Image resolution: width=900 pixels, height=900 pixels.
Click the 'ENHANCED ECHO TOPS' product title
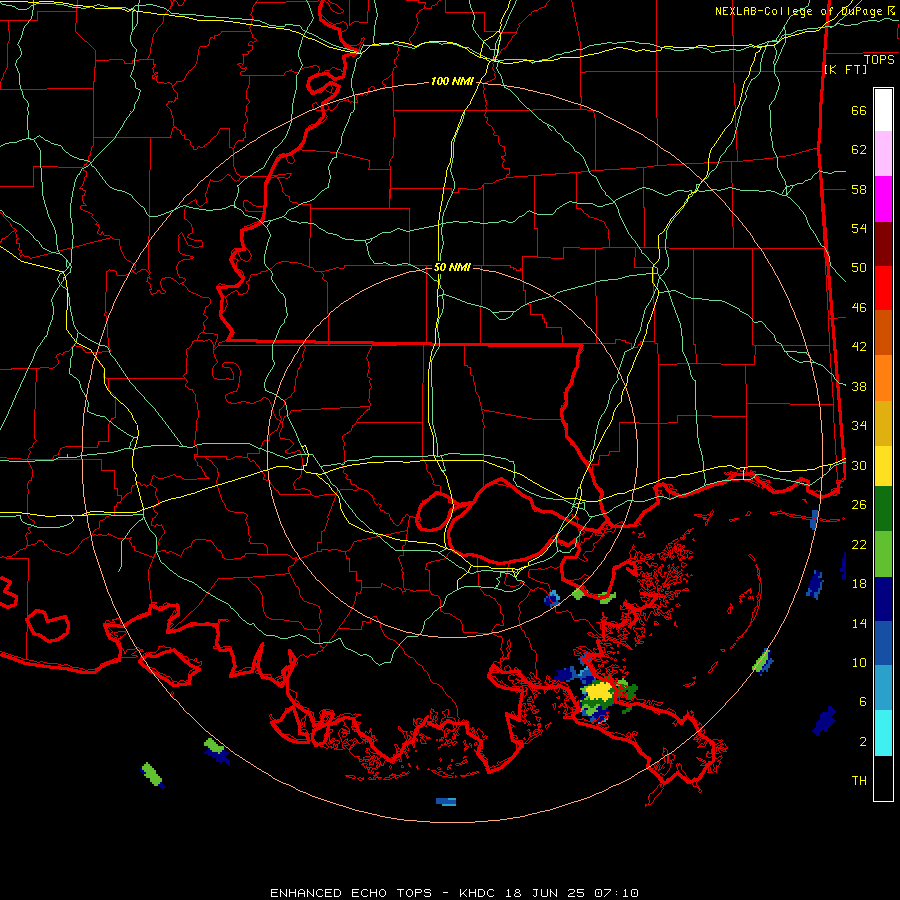click(351, 893)
